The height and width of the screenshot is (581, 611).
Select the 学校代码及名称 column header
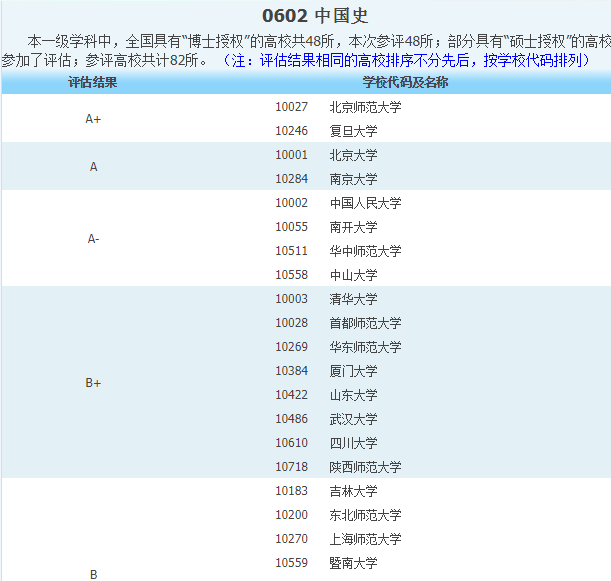pos(405,82)
